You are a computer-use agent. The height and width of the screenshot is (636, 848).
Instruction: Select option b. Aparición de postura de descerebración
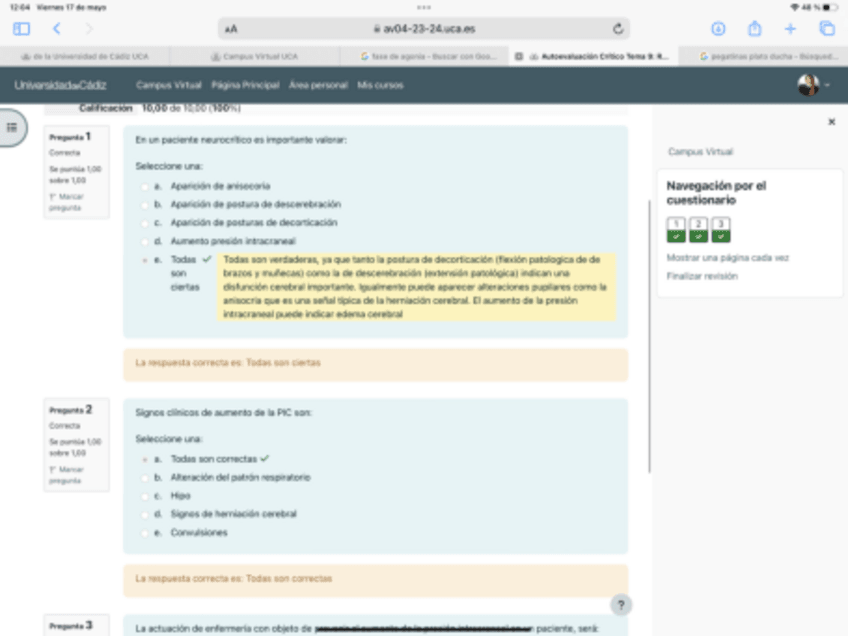tap(144, 205)
